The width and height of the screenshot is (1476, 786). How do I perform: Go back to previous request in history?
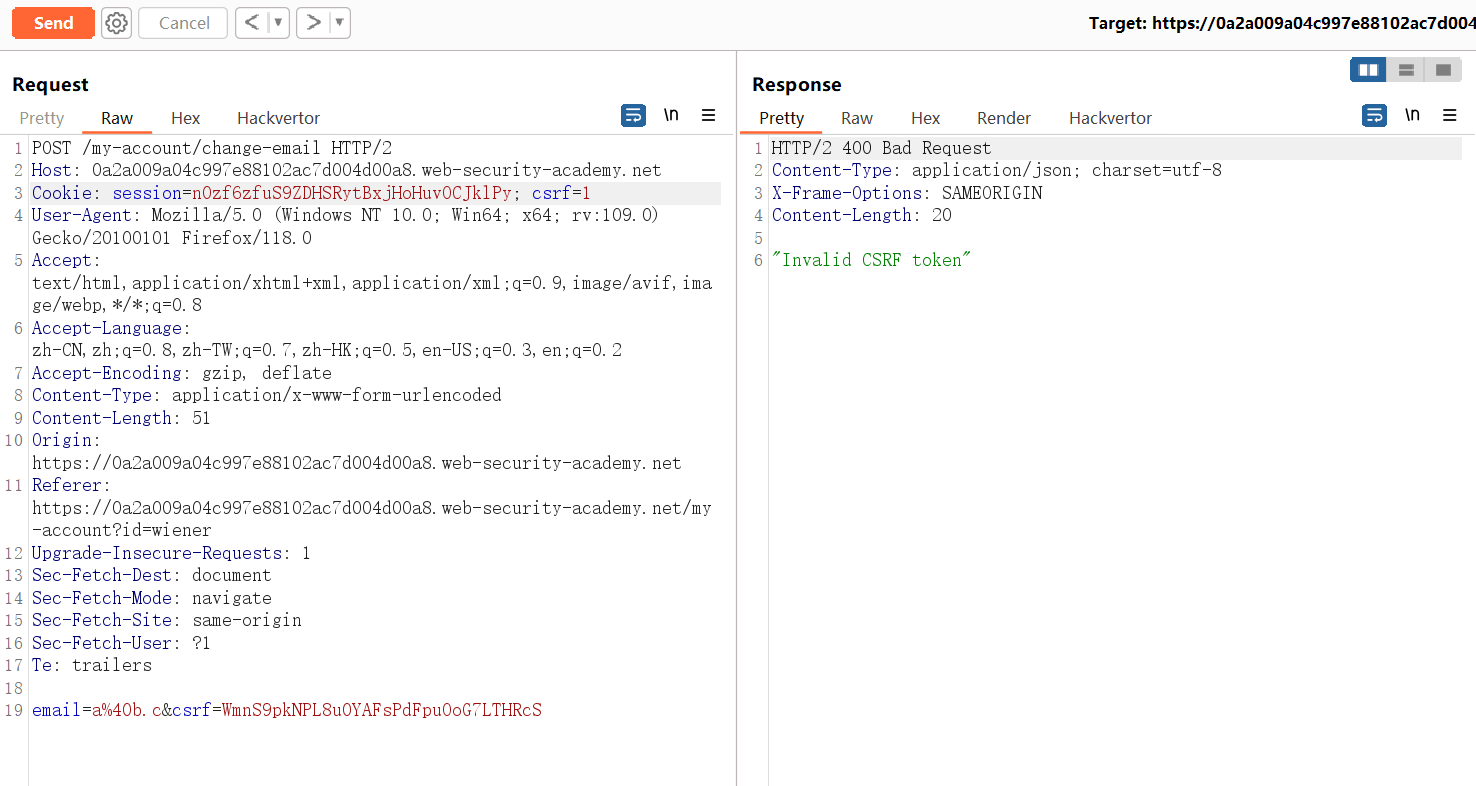click(x=252, y=23)
